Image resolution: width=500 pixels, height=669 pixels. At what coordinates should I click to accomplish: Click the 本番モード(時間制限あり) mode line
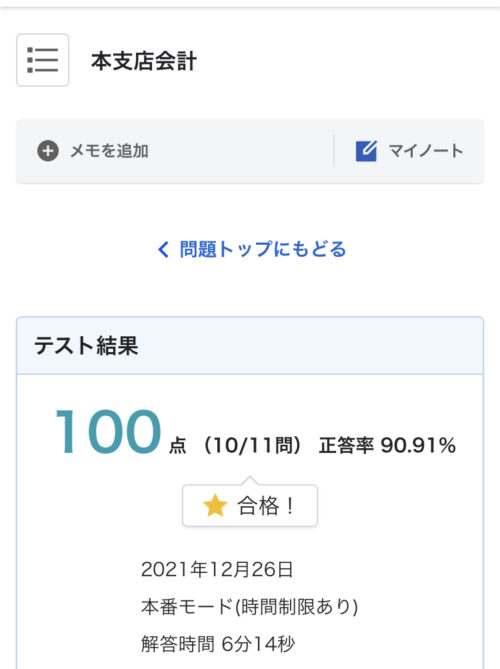click(250, 607)
